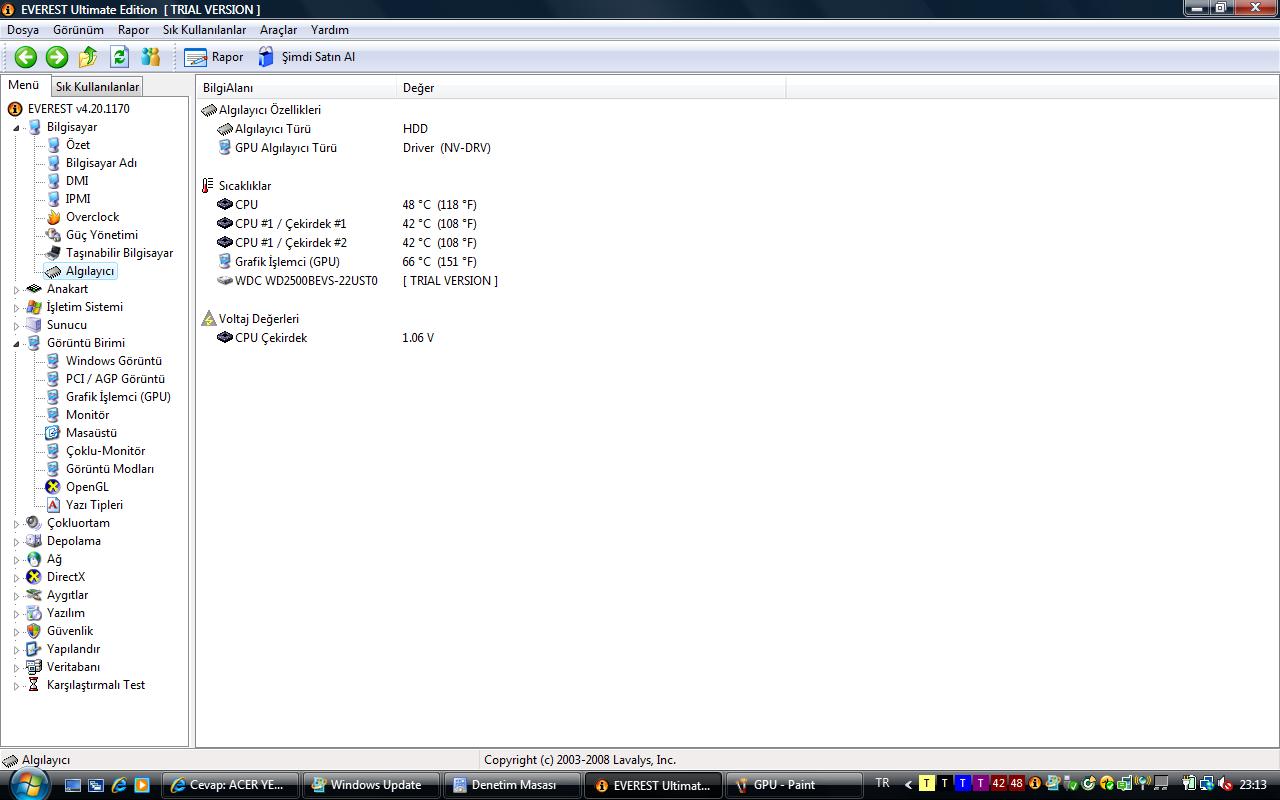This screenshot has width=1280, height=800.
Task: Switch to the Sık Kullanılanlar tab in sidebar
Action: 97,87
